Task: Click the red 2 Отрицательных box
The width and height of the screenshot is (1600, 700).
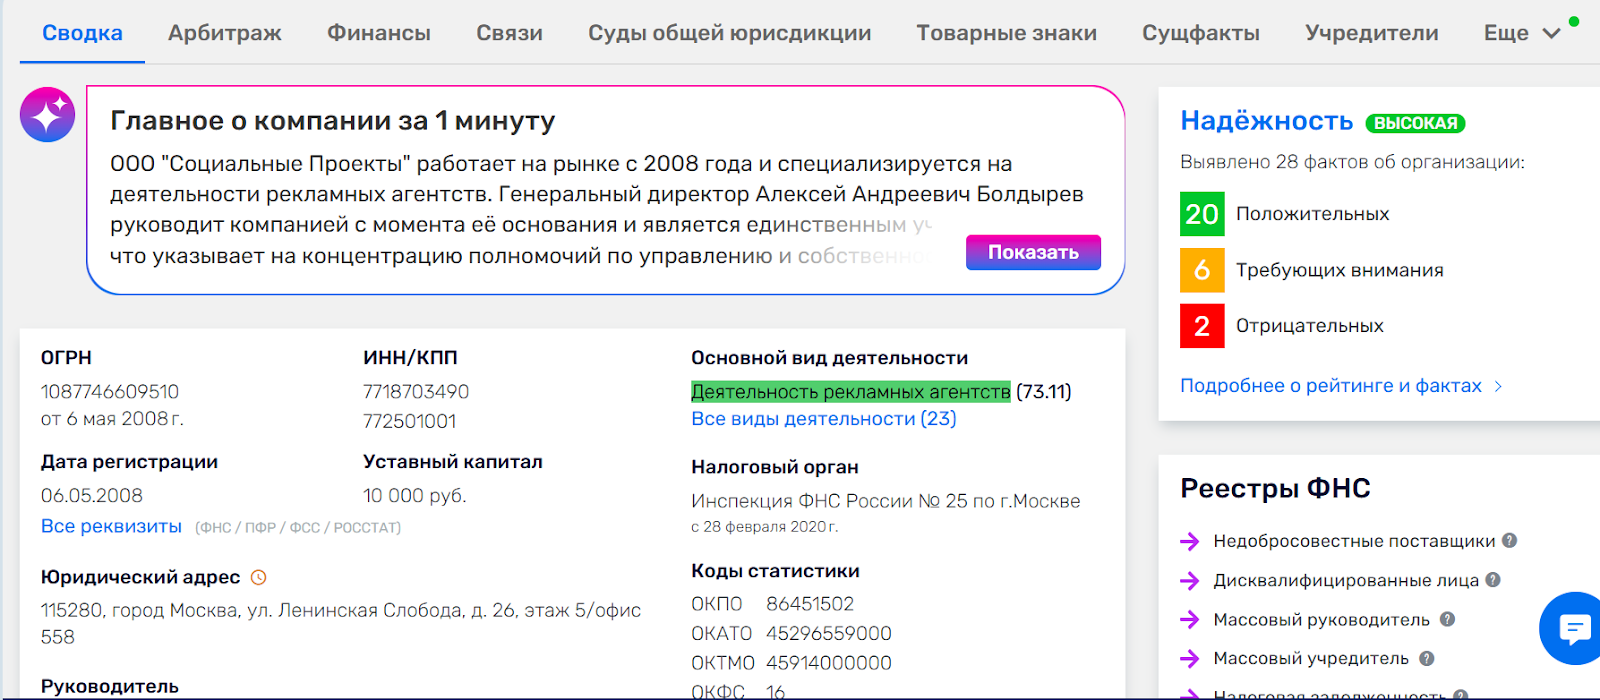Action: pos(1202,326)
